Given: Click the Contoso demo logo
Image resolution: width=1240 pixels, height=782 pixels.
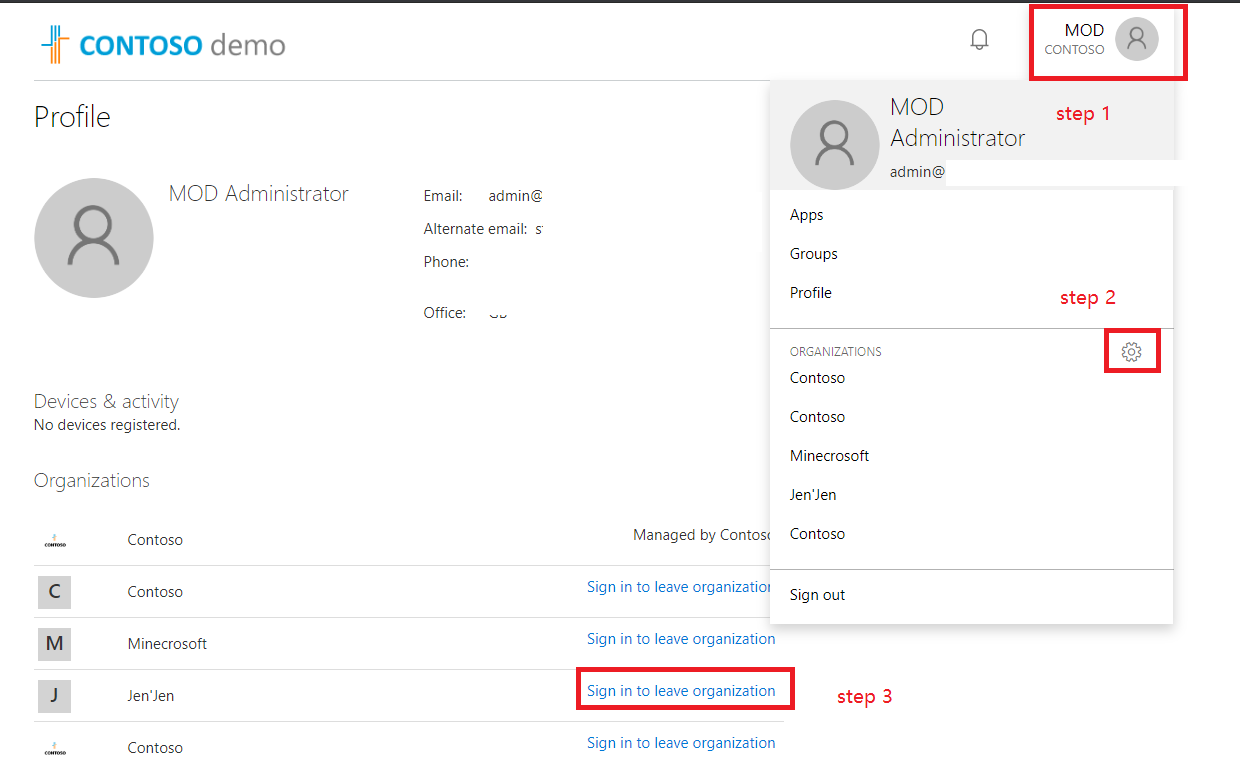Looking at the screenshot, I should tap(163, 45).
